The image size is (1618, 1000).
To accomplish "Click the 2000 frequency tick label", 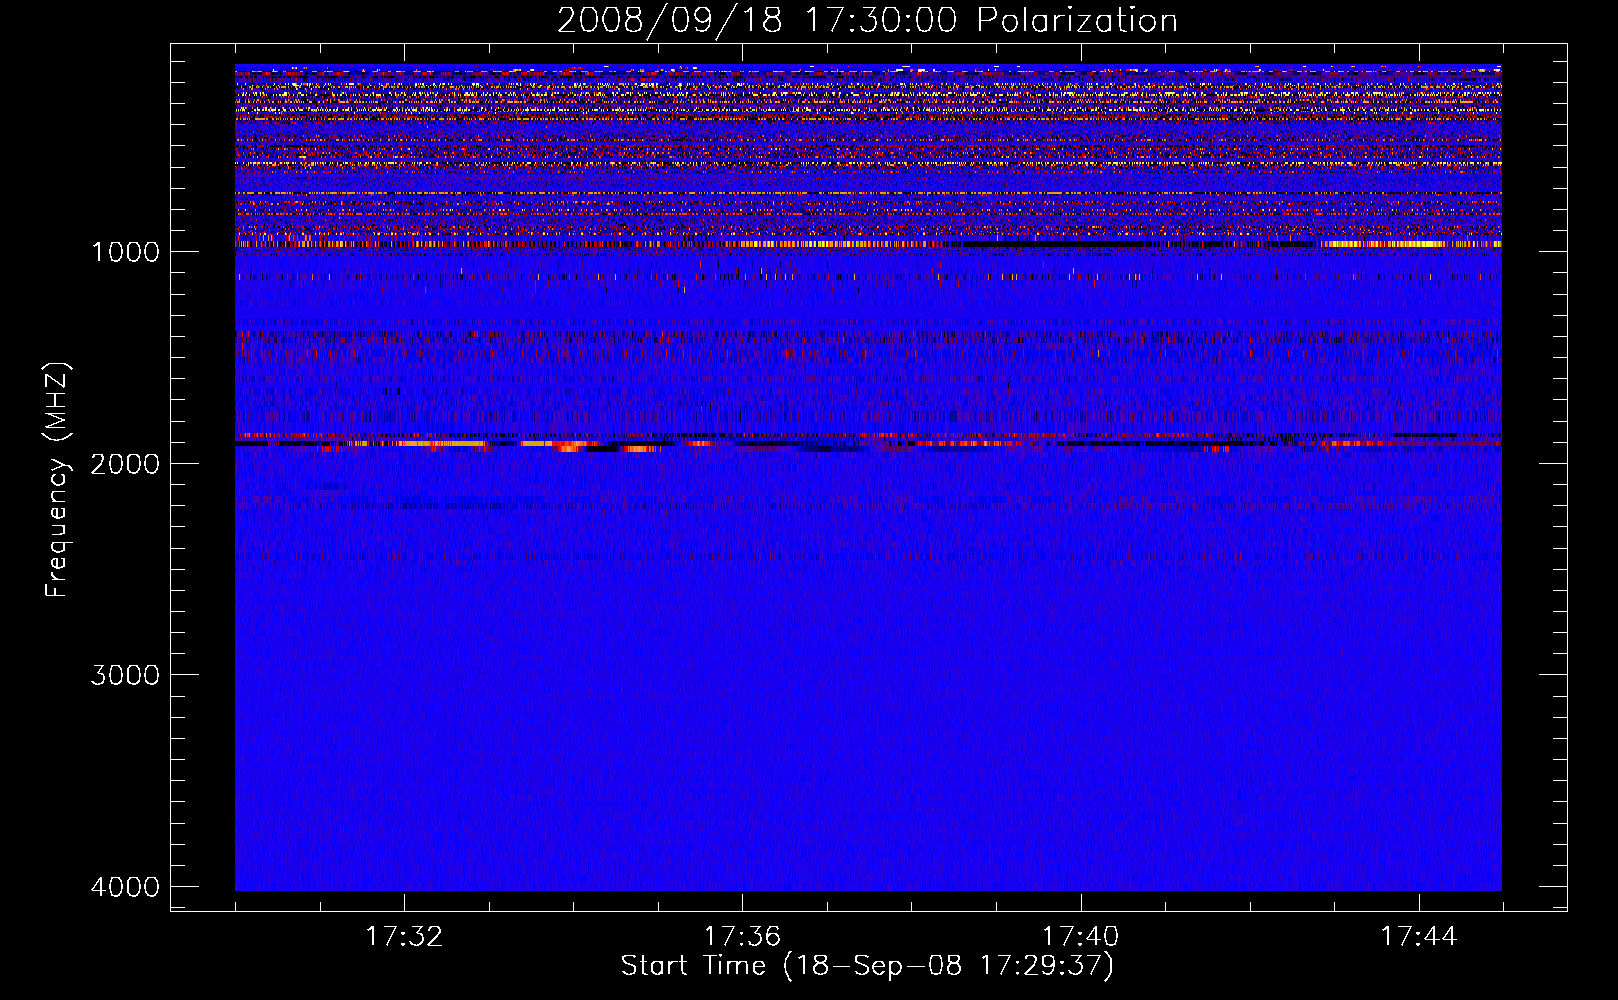I will tap(125, 463).
